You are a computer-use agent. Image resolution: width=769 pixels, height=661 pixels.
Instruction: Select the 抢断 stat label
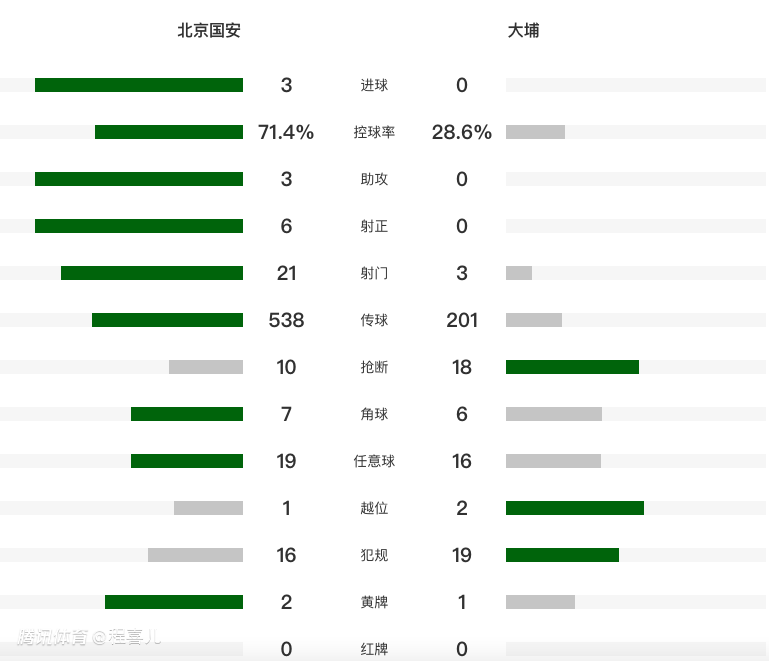374,368
